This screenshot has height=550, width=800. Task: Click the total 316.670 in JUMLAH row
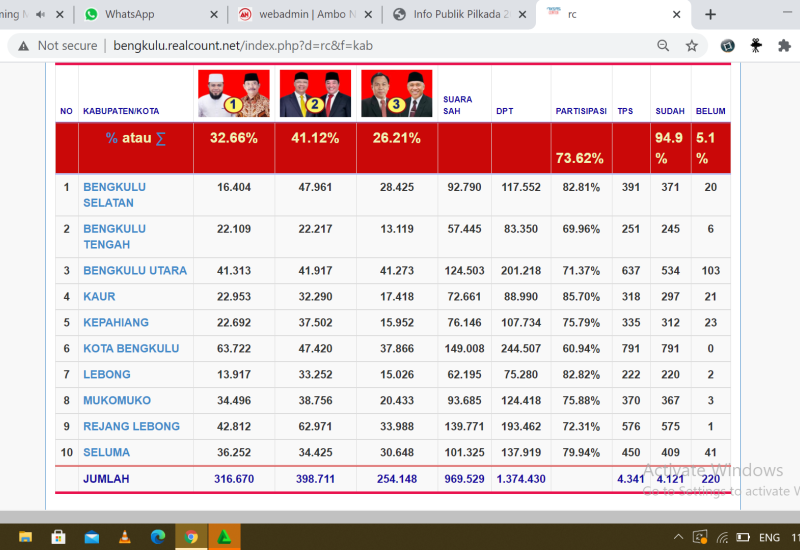click(x=234, y=479)
